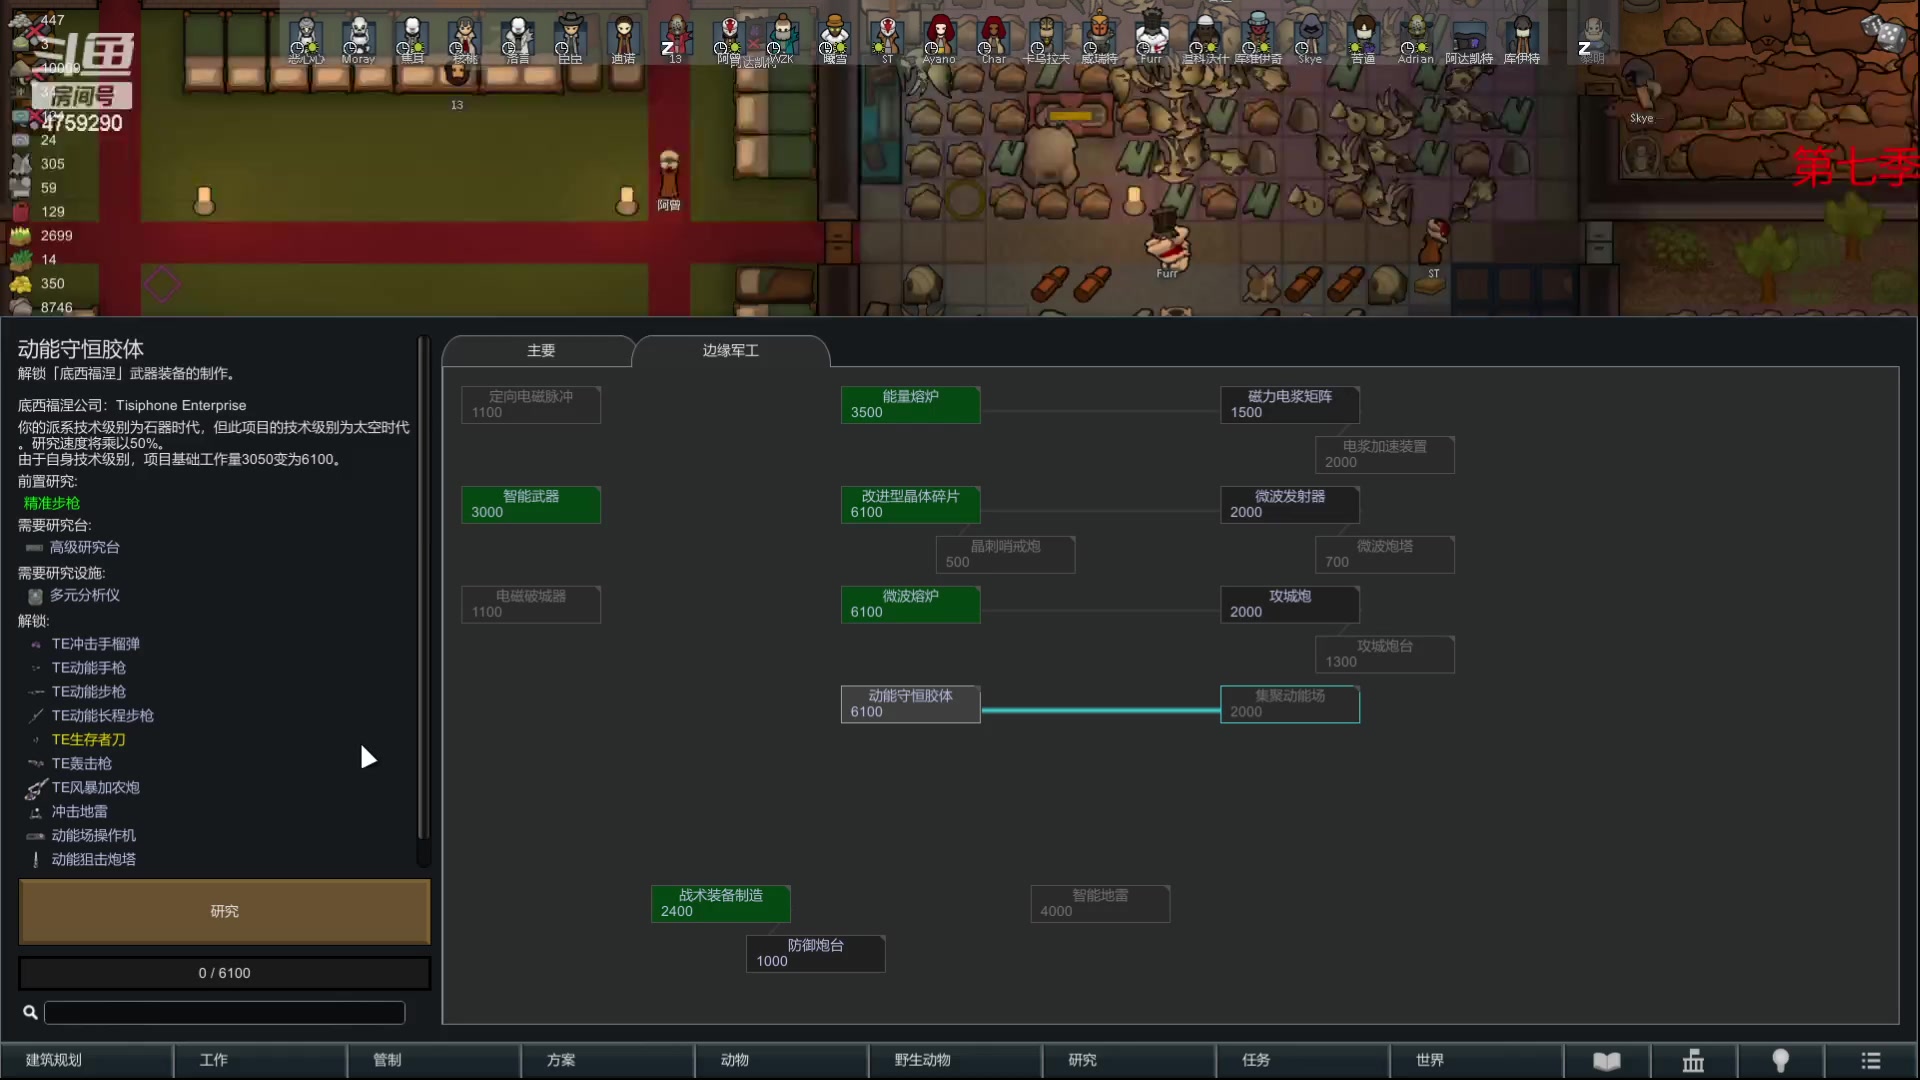The height and width of the screenshot is (1080, 1920).
Task: Select colonist 苦逼 portrait
Action: (1363, 38)
